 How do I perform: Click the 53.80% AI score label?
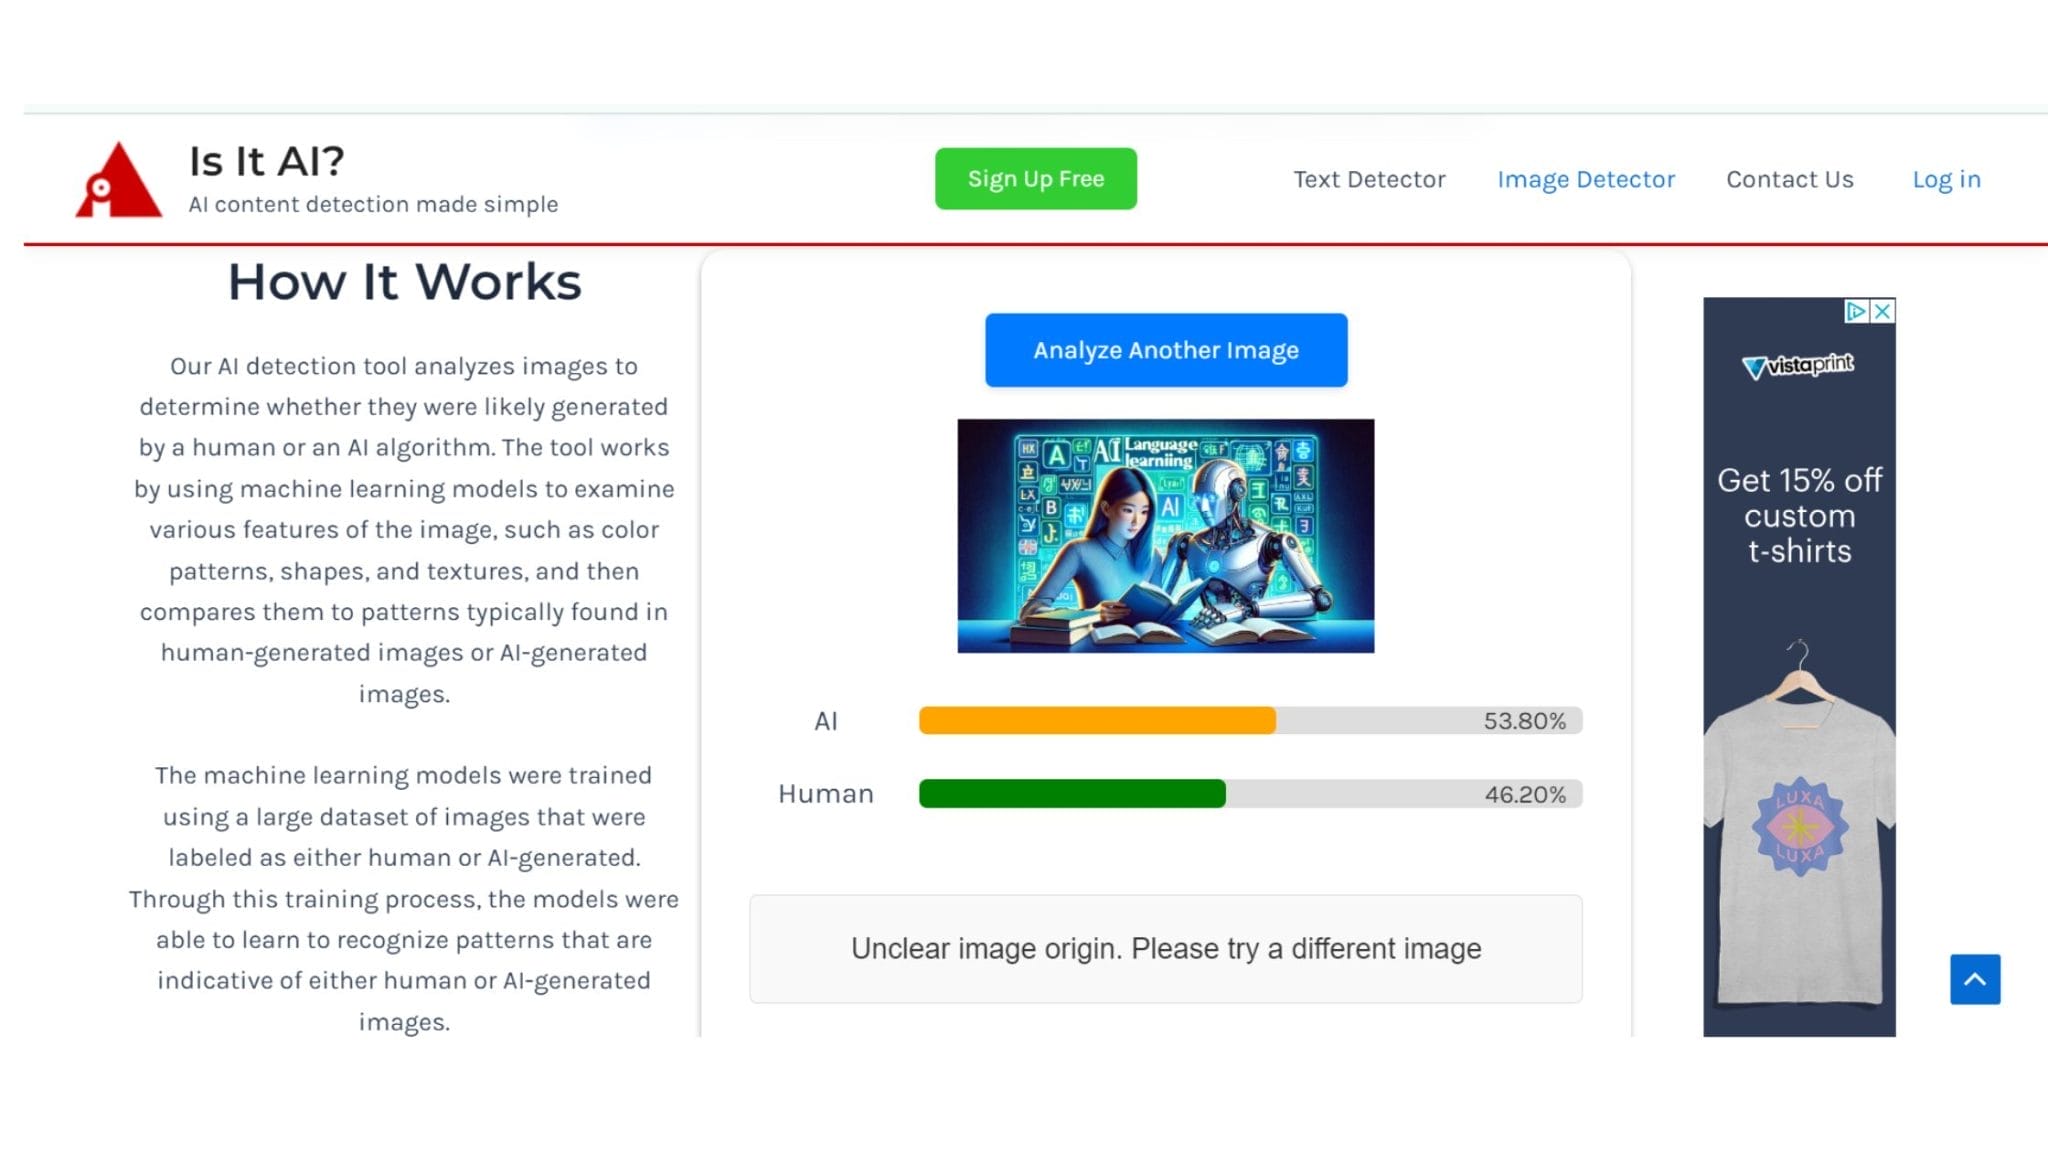pyautogui.click(x=1523, y=721)
